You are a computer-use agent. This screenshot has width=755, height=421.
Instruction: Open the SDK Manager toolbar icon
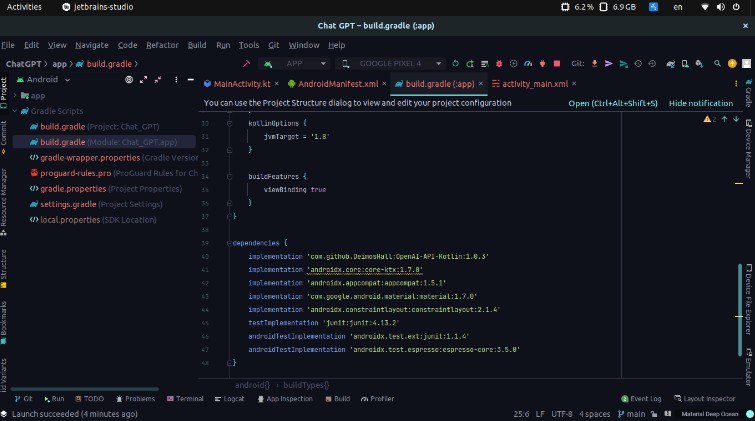699,64
